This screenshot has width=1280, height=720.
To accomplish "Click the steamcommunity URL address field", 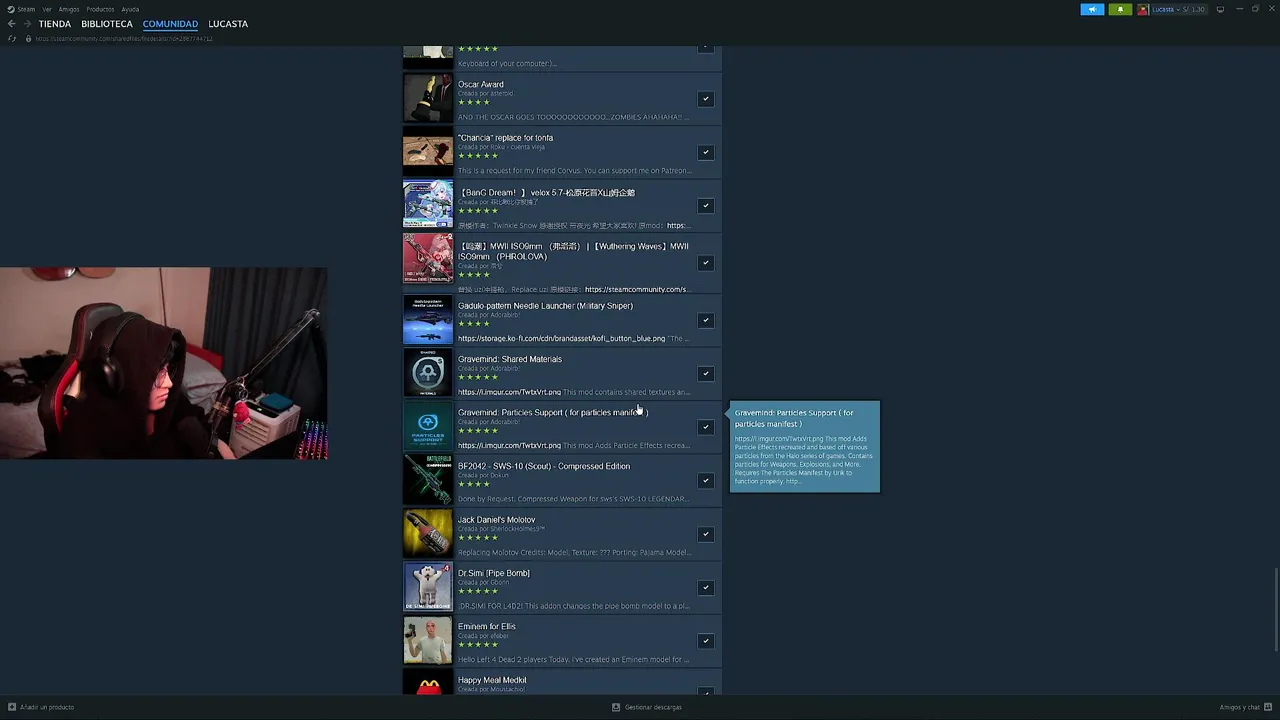I will coord(124,38).
